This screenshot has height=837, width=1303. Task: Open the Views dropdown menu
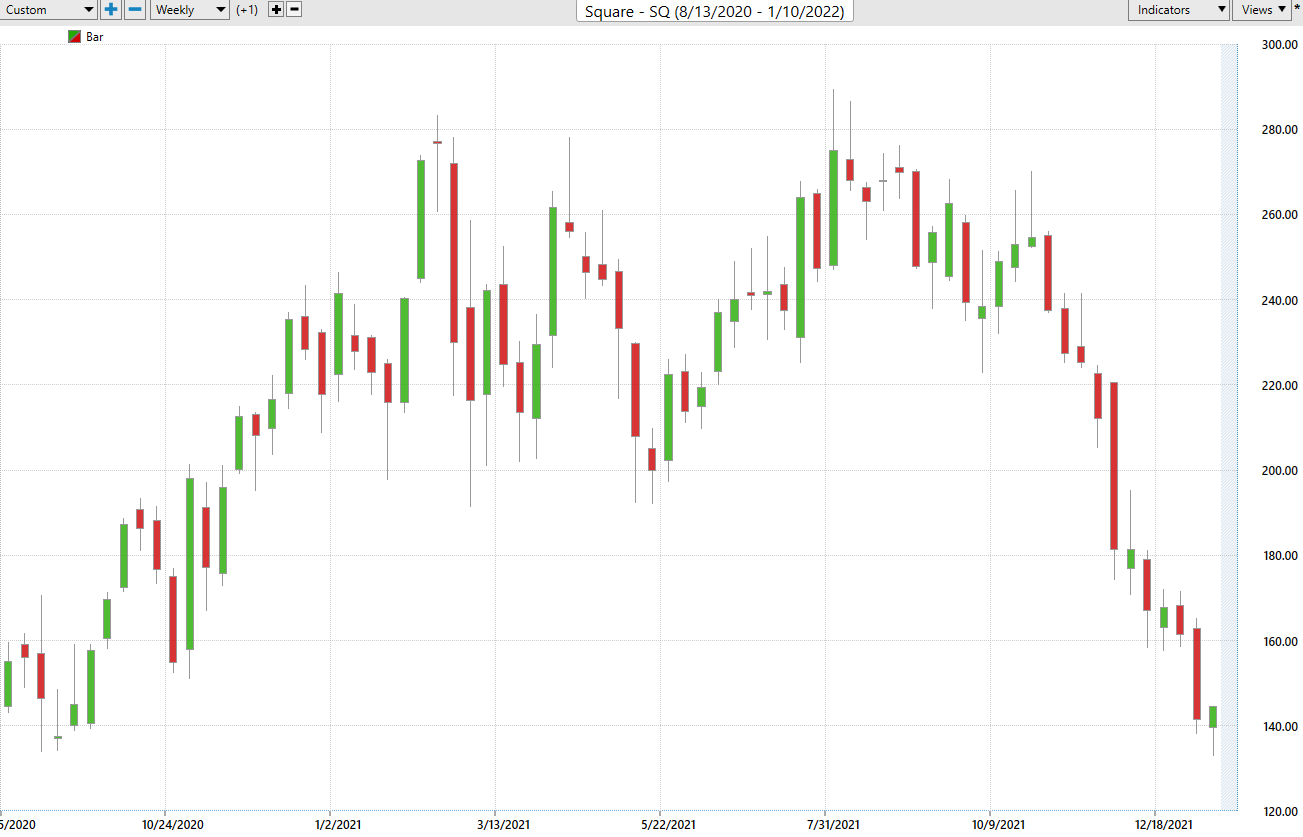[x=1262, y=10]
